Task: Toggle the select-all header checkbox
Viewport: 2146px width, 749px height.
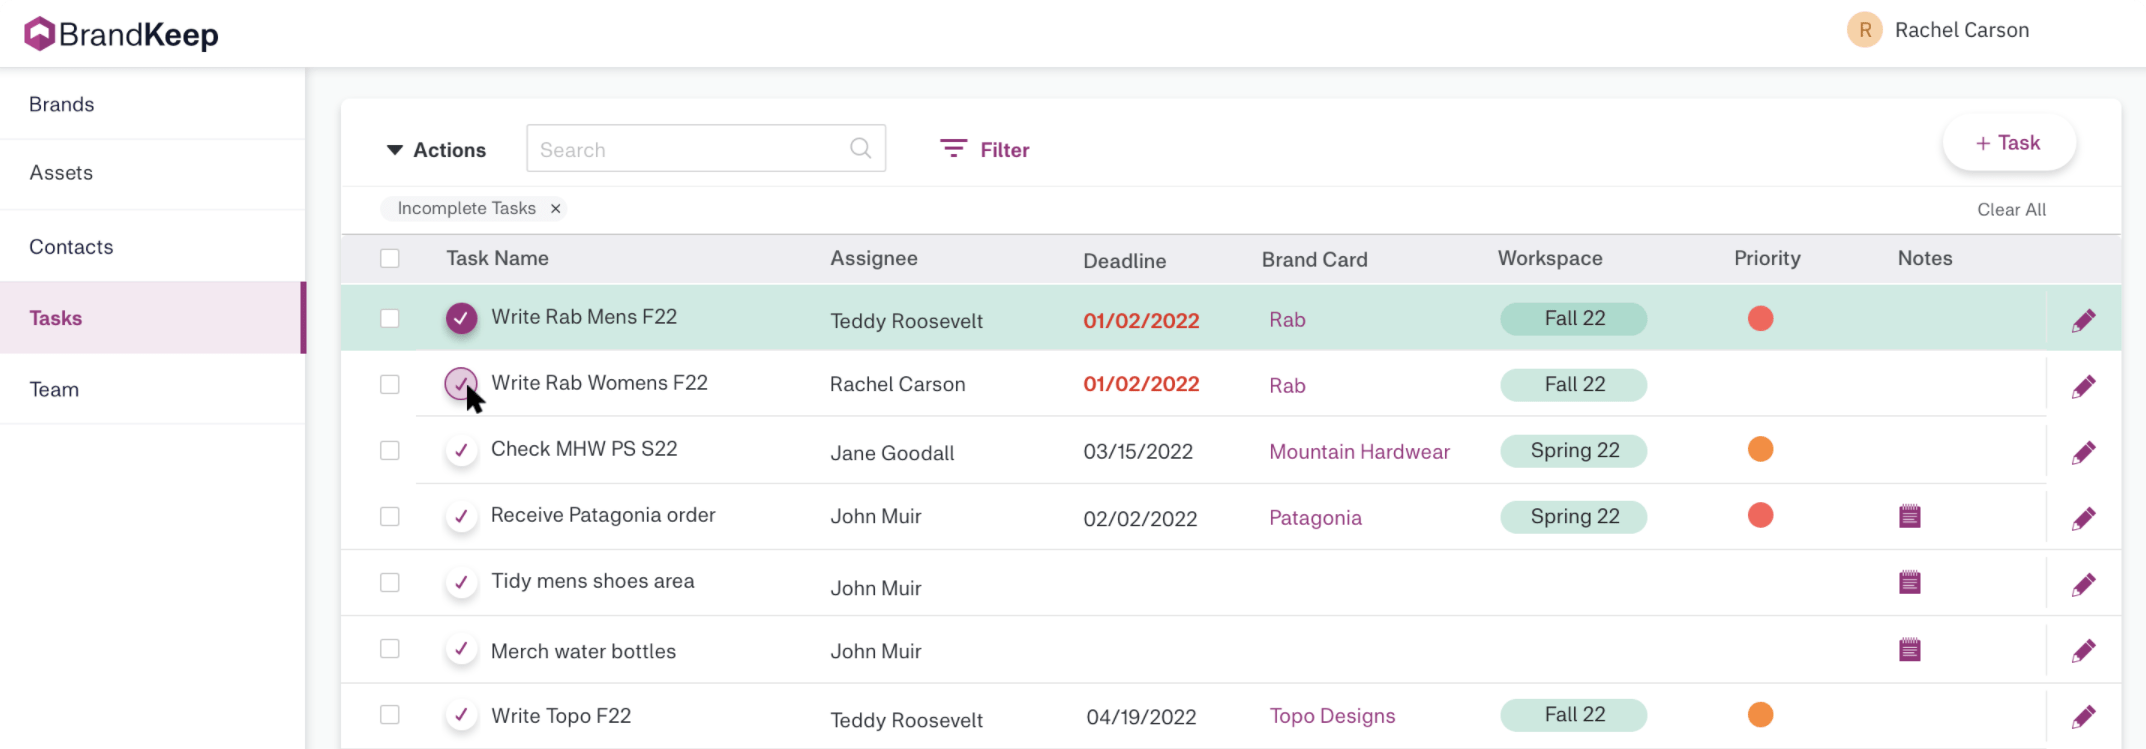Action: [x=390, y=258]
